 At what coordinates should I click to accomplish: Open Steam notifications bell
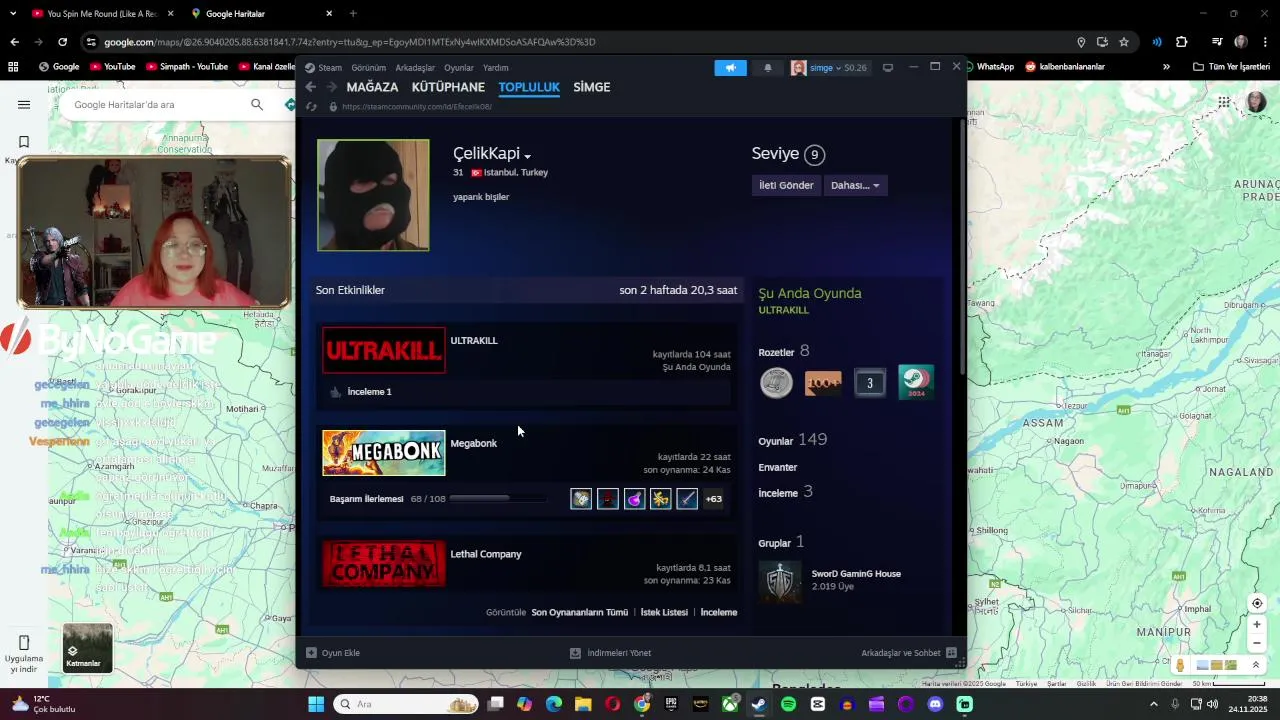768,68
